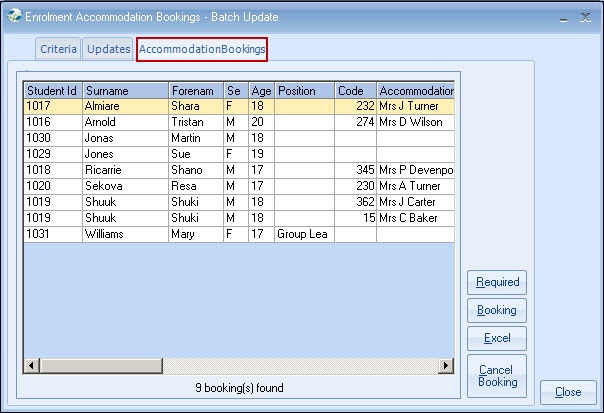Switch to the Criteria tab

click(x=58, y=49)
